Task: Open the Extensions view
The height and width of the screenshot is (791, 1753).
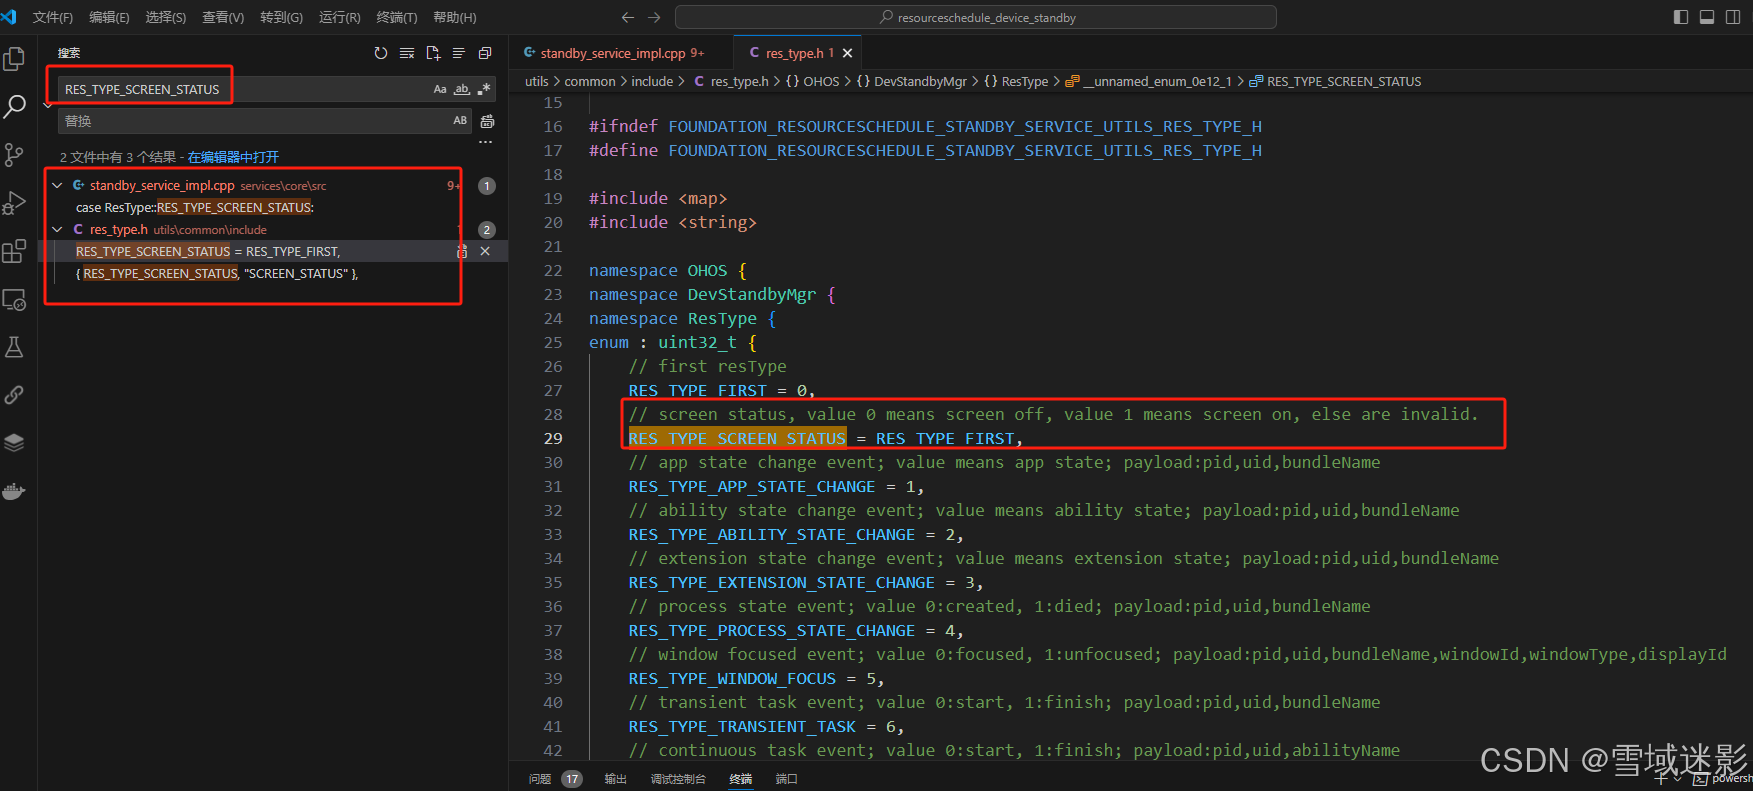Action: tap(14, 251)
